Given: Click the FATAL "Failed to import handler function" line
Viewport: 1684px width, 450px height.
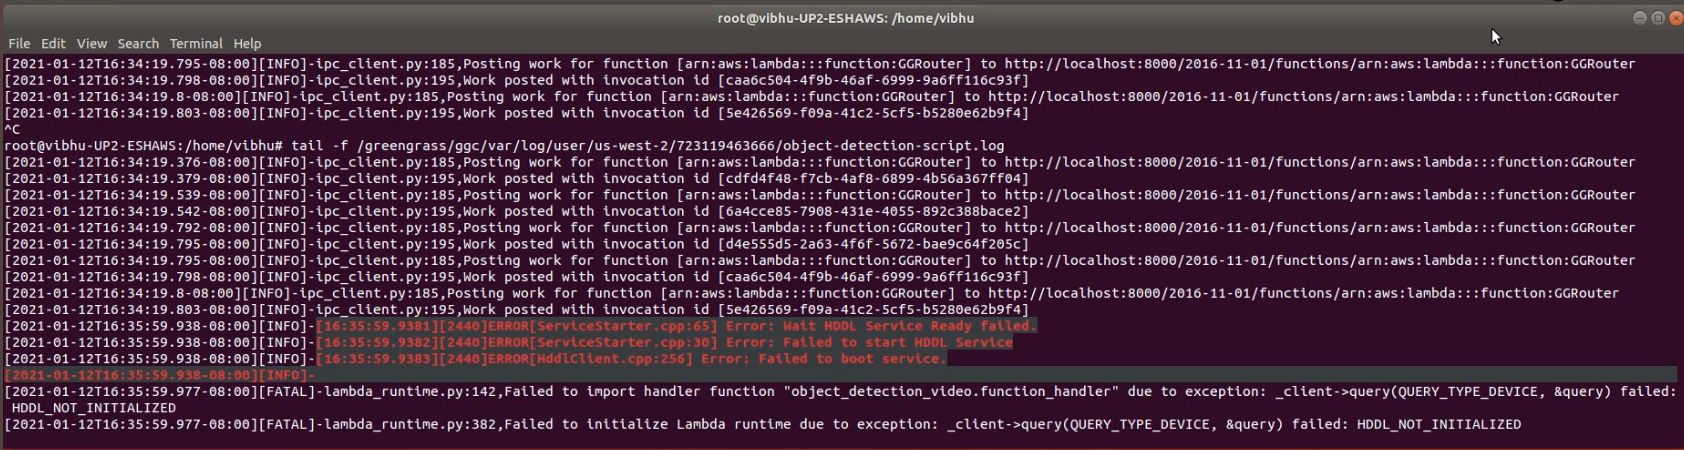Looking at the screenshot, I should [x=840, y=392].
